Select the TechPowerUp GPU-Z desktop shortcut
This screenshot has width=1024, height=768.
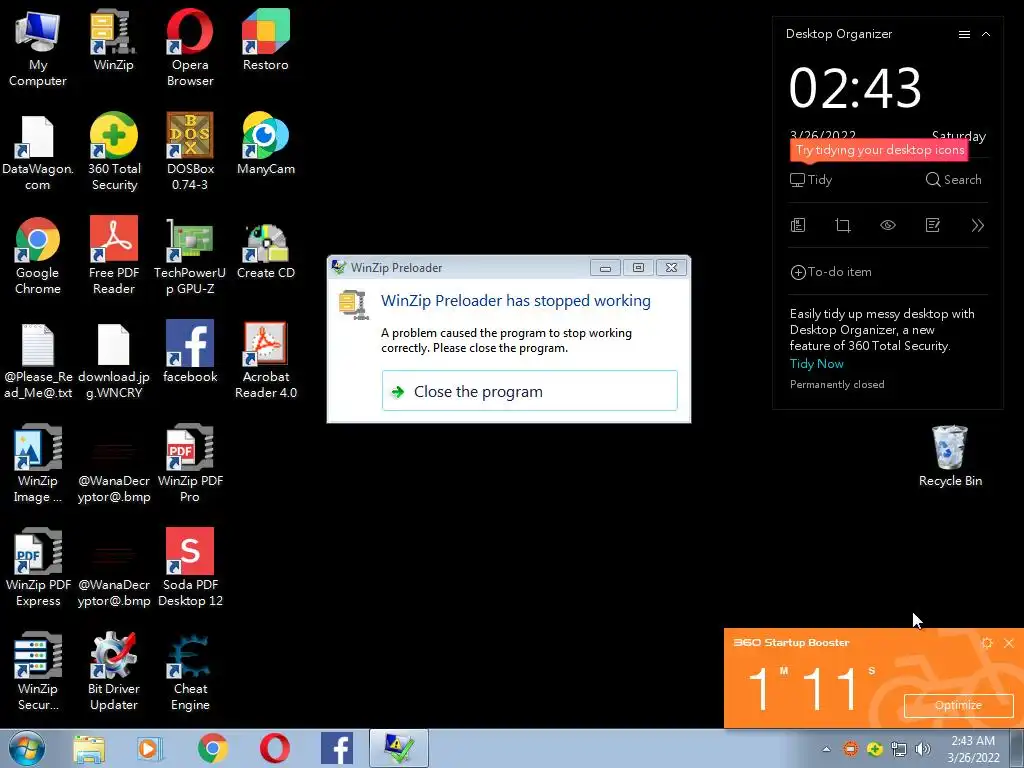tap(190, 255)
